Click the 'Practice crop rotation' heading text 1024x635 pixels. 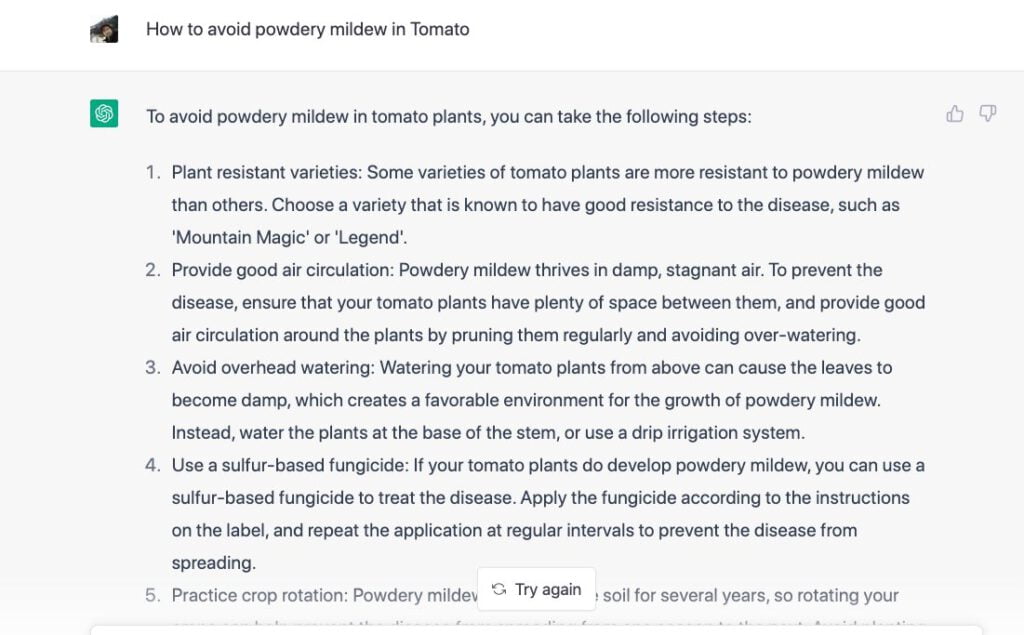tap(258, 595)
